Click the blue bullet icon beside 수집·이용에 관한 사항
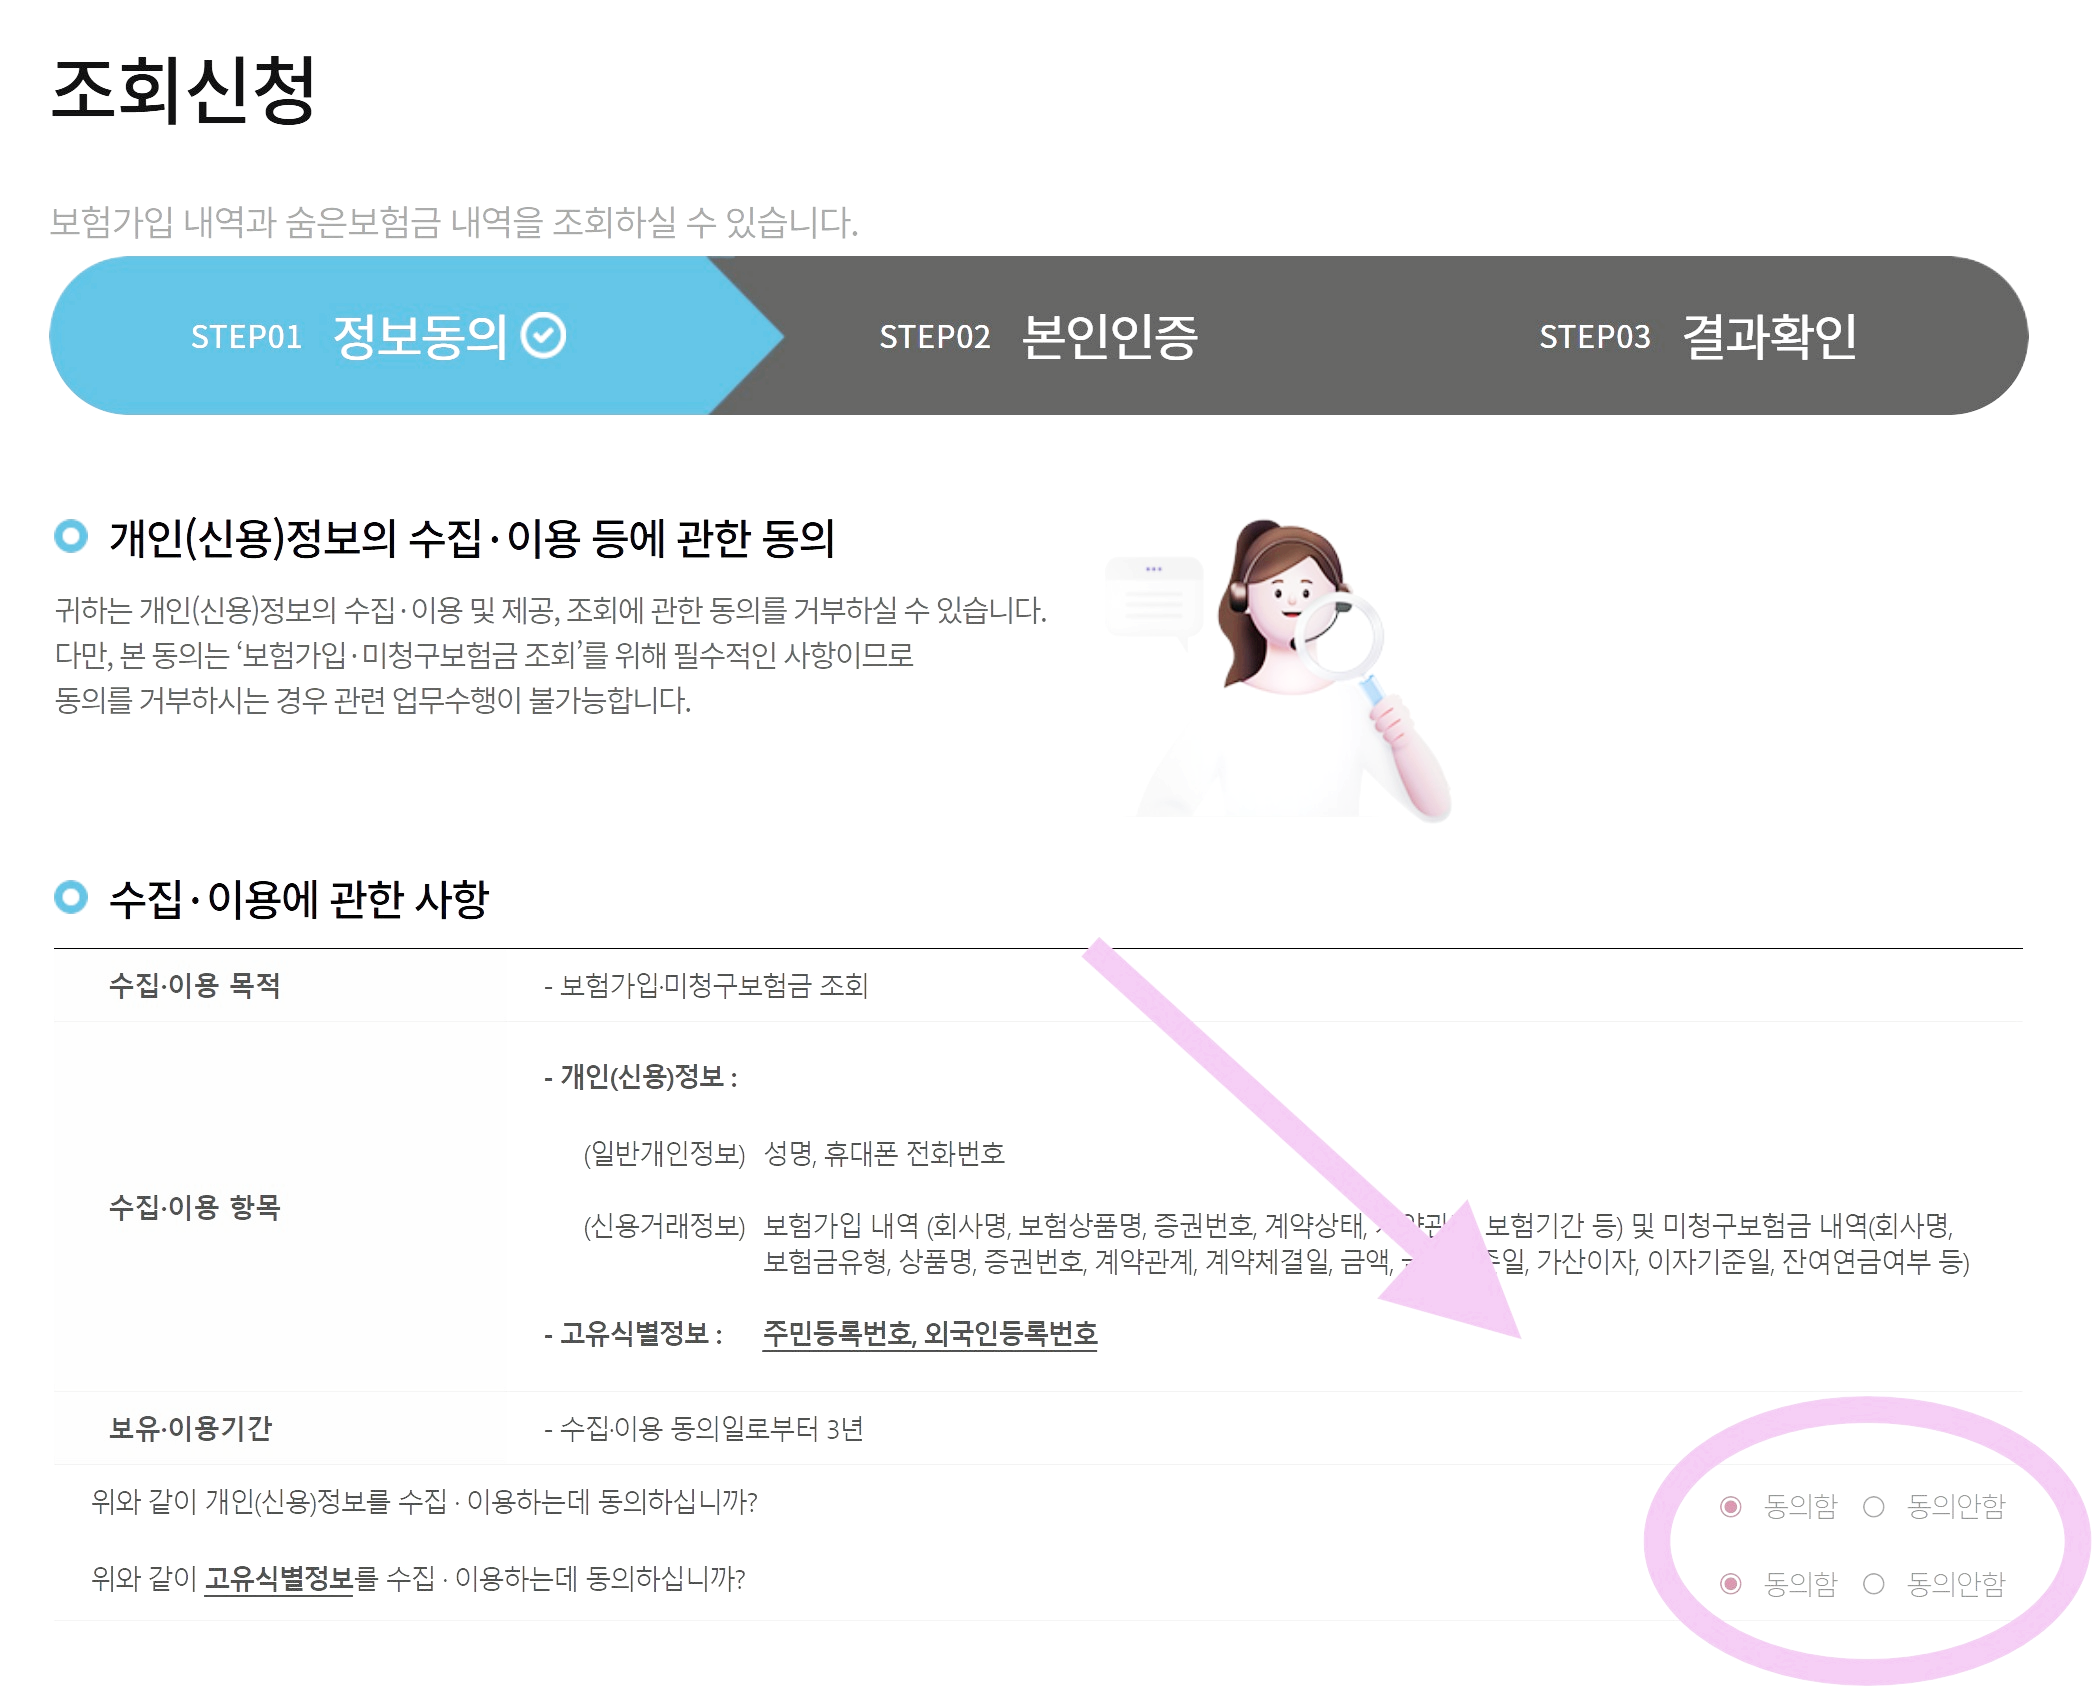This screenshot has width=2097, height=1687. 71,897
